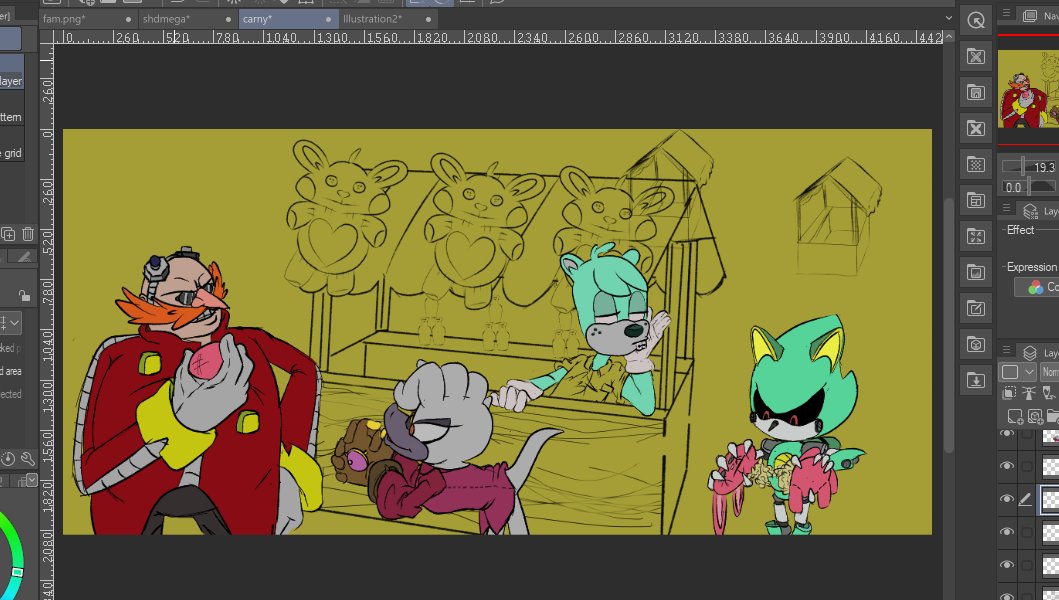Open Layer palette hamburger menu

pyautogui.click(x=1006, y=350)
